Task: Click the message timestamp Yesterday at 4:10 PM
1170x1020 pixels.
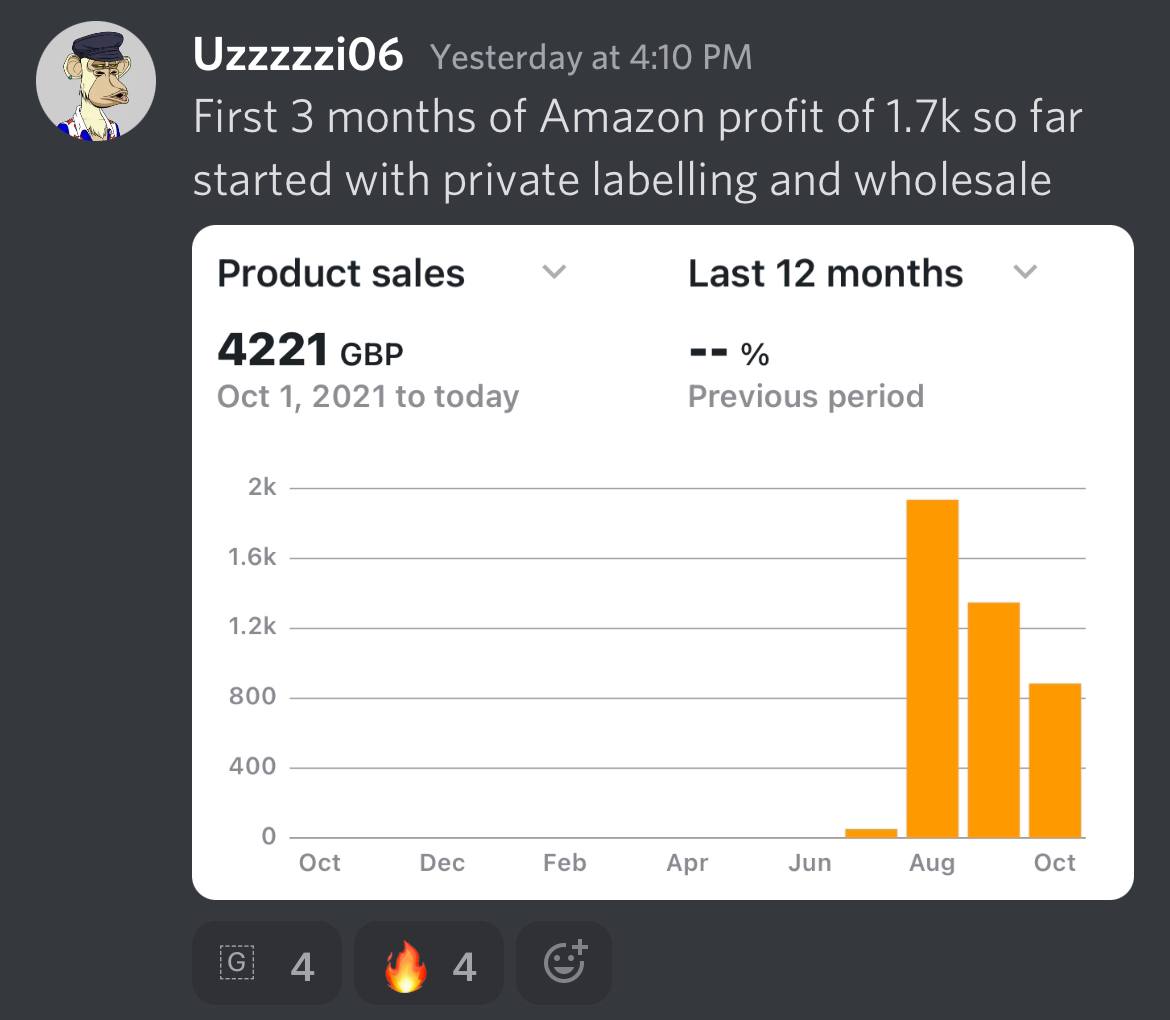Action: tap(591, 57)
